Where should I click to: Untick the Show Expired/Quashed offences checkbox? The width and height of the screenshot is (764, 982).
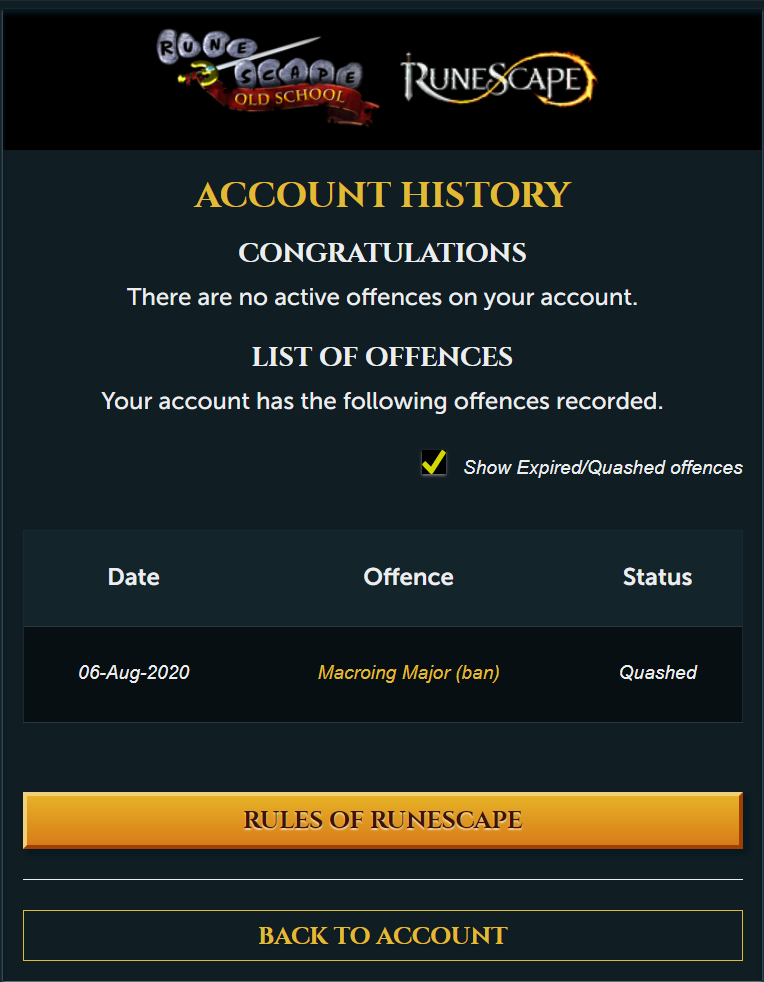pyautogui.click(x=433, y=463)
